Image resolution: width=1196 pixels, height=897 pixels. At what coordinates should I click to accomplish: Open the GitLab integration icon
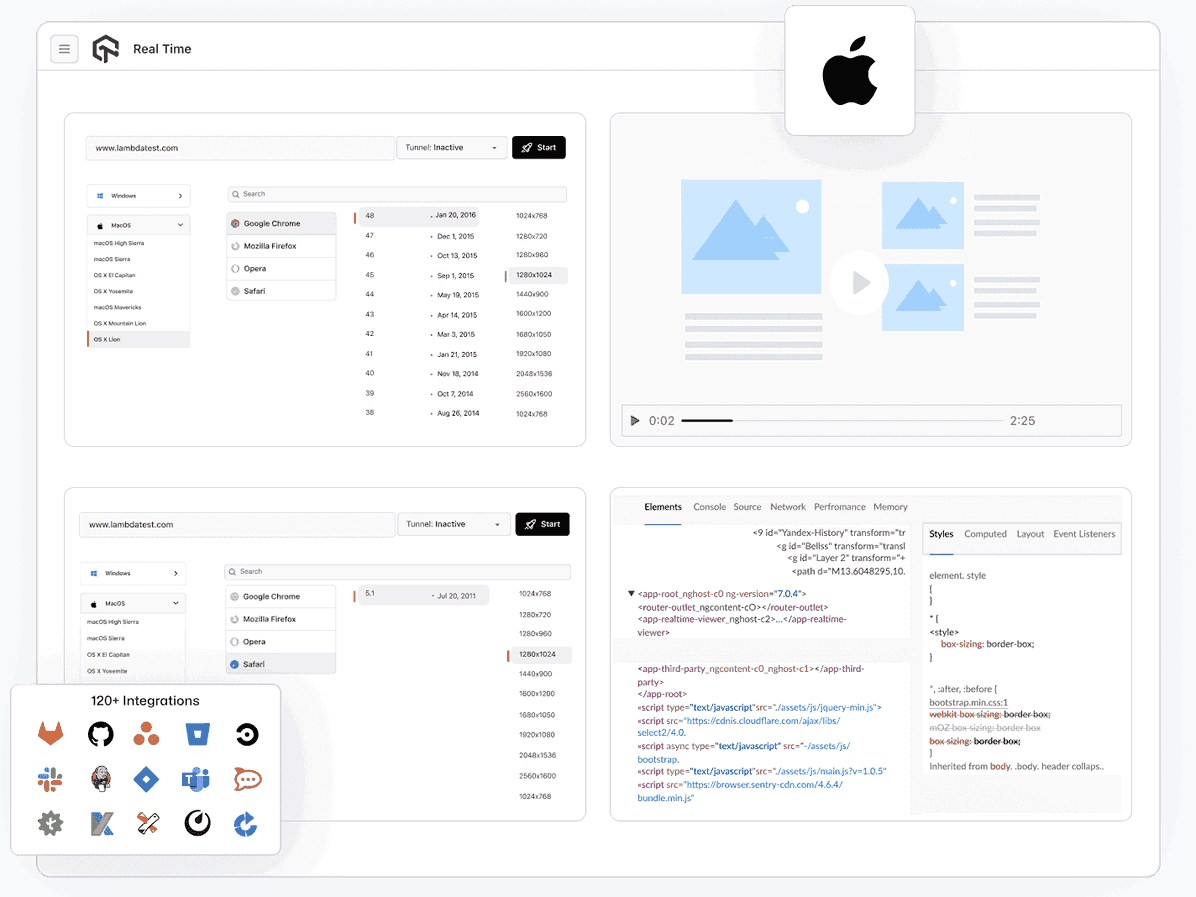pyautogui.click(x=50, y=733)
